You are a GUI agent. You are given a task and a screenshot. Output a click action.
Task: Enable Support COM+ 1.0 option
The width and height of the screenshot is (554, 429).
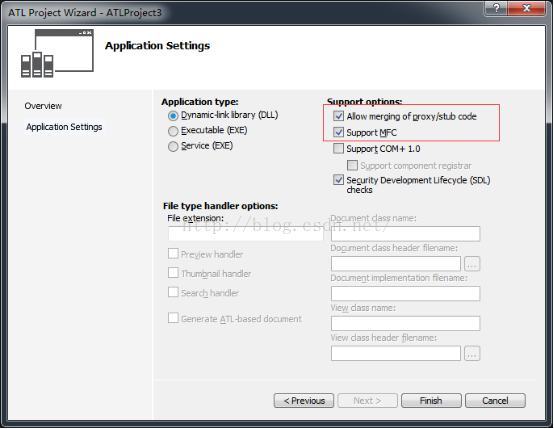pyautogui.click(x=338, y=148)
